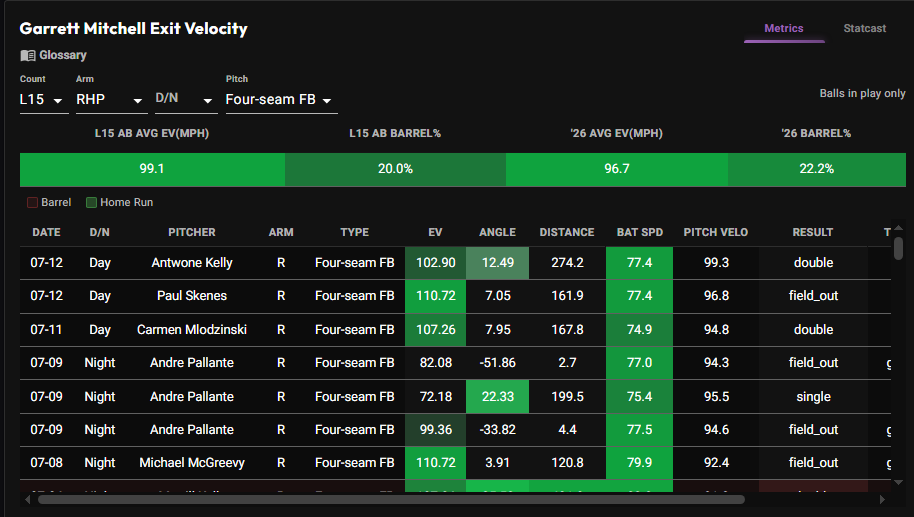The width and height of the screenshot is (914, 517).
Task: Click the scroll left arrow
Action: tap(27, 500)
